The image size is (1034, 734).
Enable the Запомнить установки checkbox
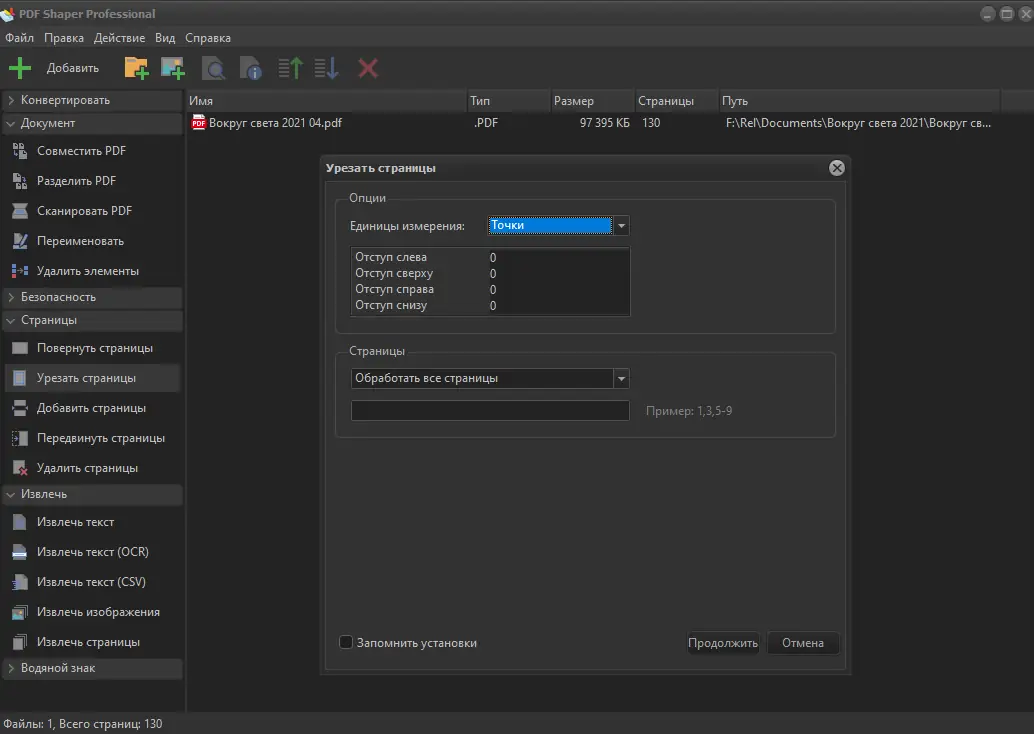(346, 643)
